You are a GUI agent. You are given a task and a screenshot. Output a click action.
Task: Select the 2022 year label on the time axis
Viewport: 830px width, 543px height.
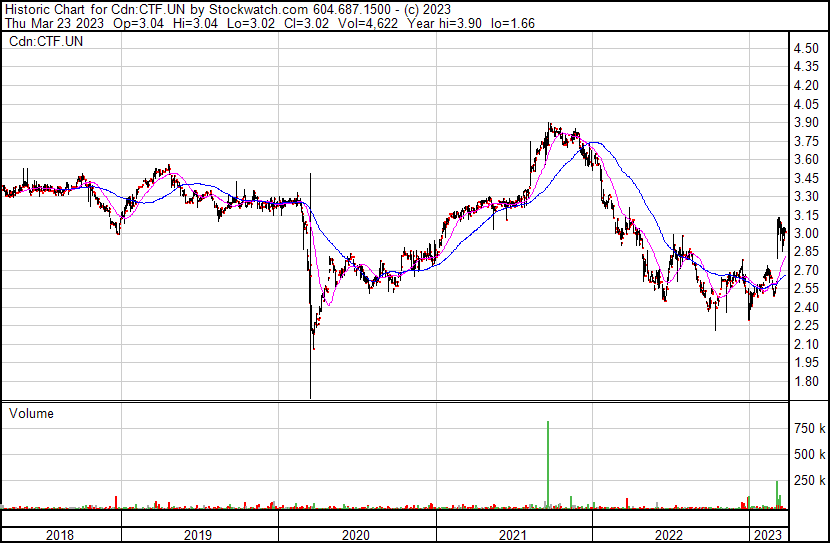click(x=669, y=536)
